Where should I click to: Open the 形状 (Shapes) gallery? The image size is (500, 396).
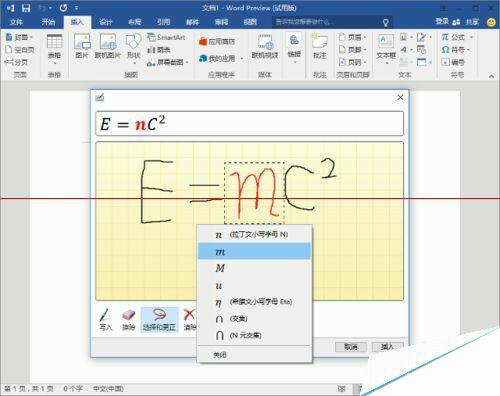(x=133, y=49)
